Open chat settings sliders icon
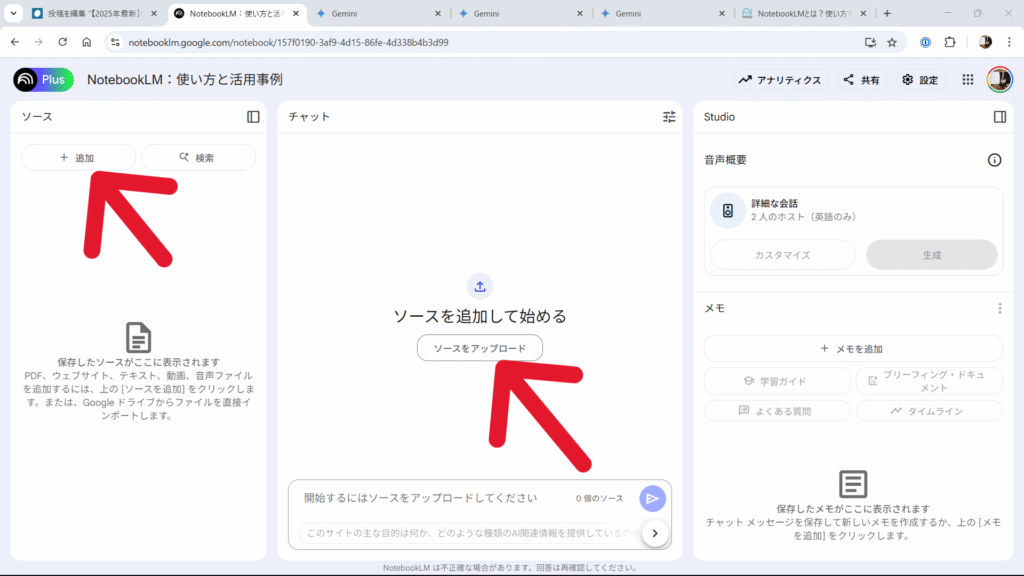This screenshot has height=576, width=1024. [x=669, y=117]
